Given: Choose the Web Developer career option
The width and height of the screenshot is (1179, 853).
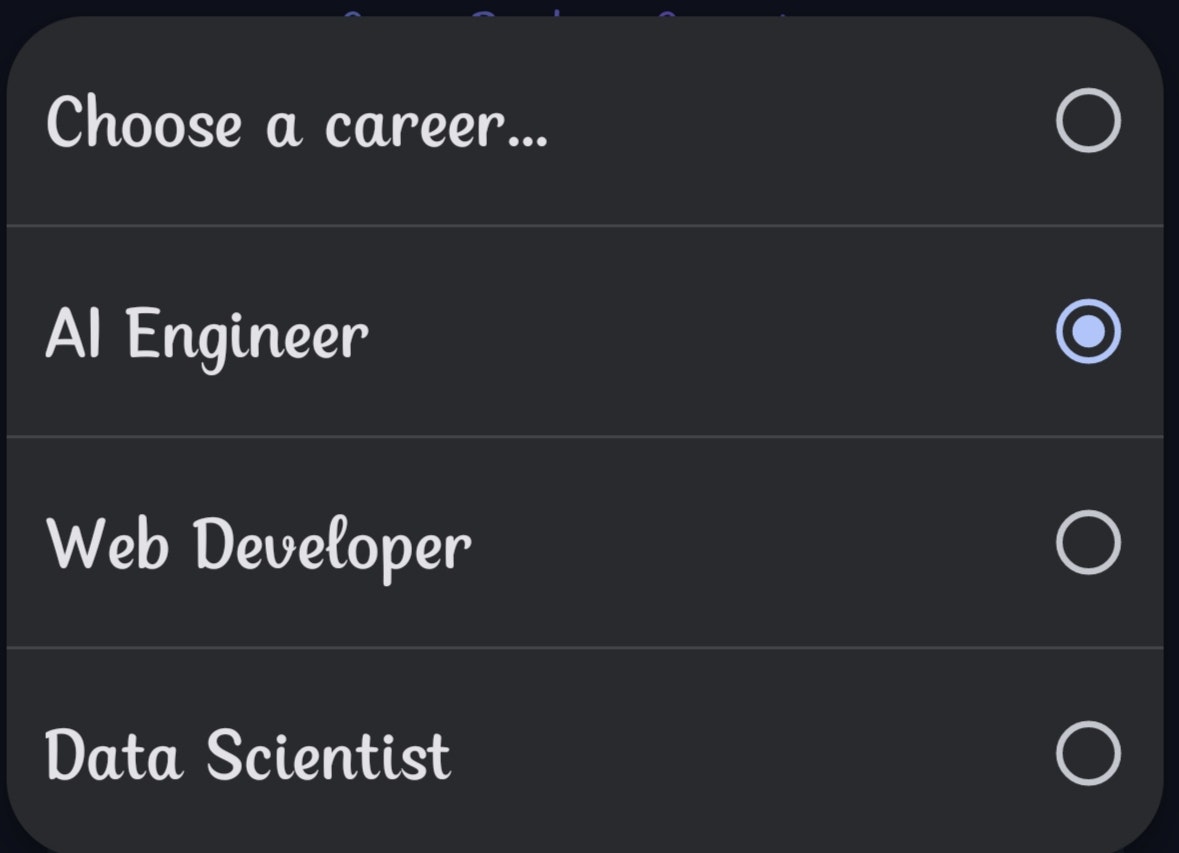Looking at the screenshot, I should 589,540.
